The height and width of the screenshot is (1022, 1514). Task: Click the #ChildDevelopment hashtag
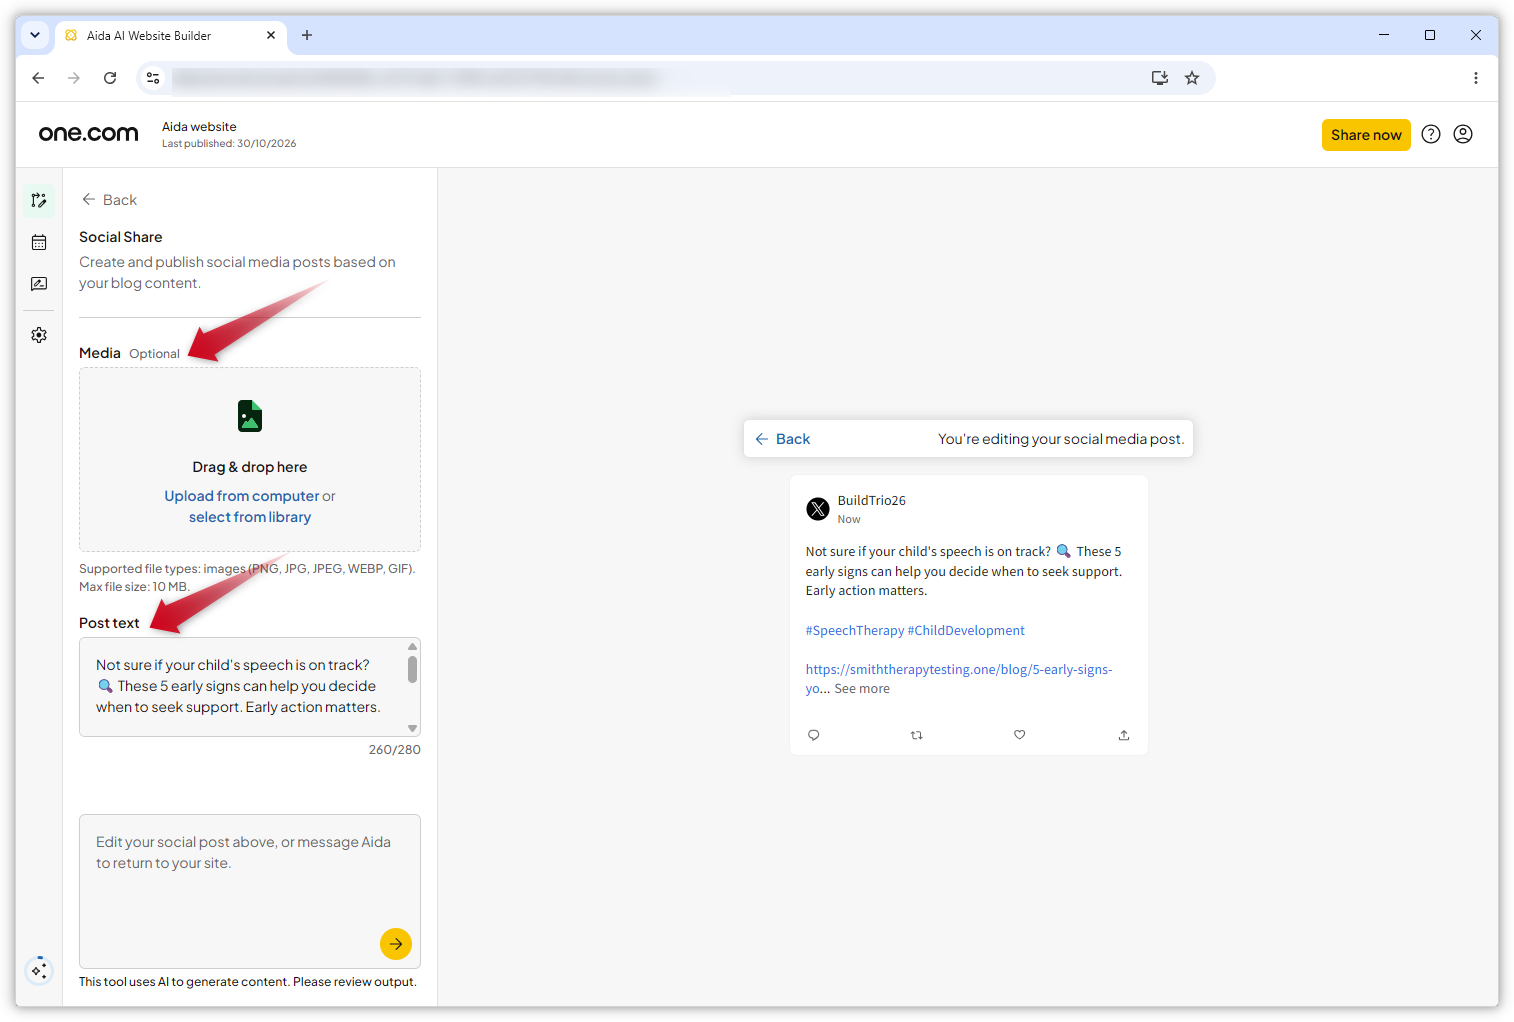[966, 630]
